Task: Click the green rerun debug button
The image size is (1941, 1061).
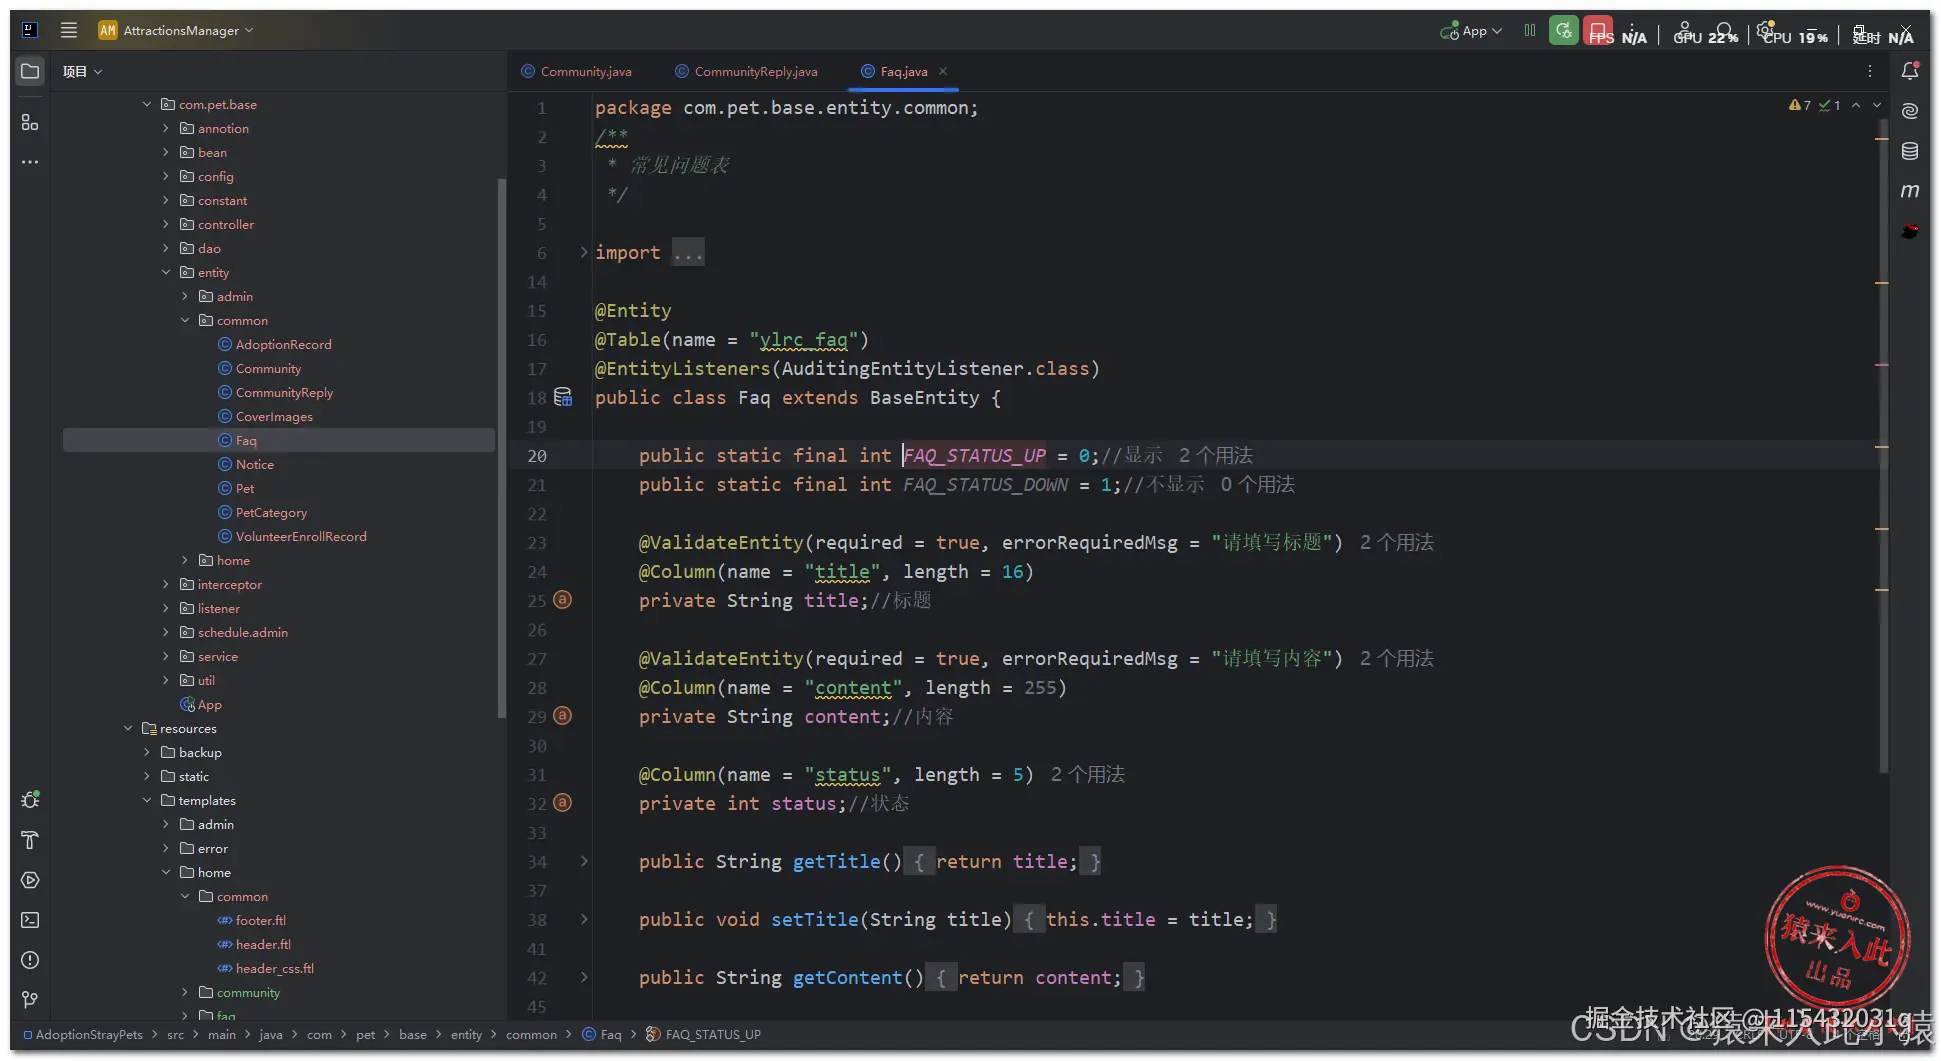Action: (x=1564, y=31)
